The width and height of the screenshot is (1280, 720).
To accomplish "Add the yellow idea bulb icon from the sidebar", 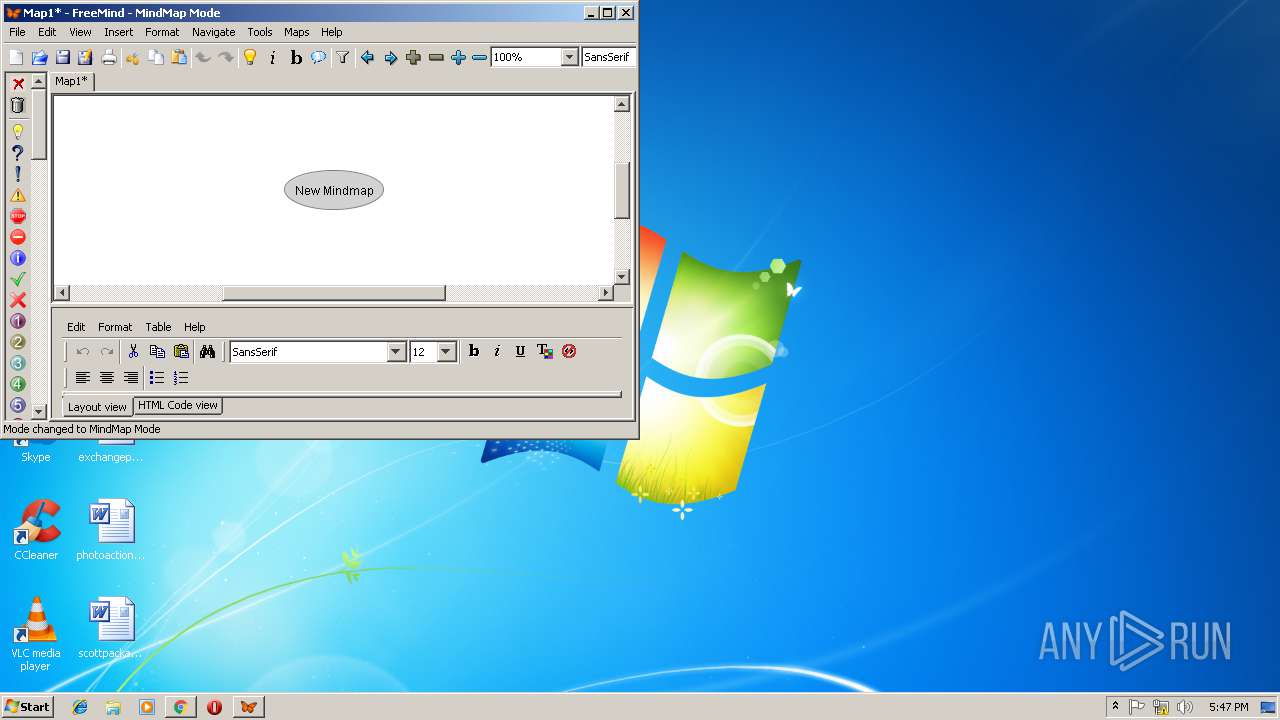I will tap(17, 132).
